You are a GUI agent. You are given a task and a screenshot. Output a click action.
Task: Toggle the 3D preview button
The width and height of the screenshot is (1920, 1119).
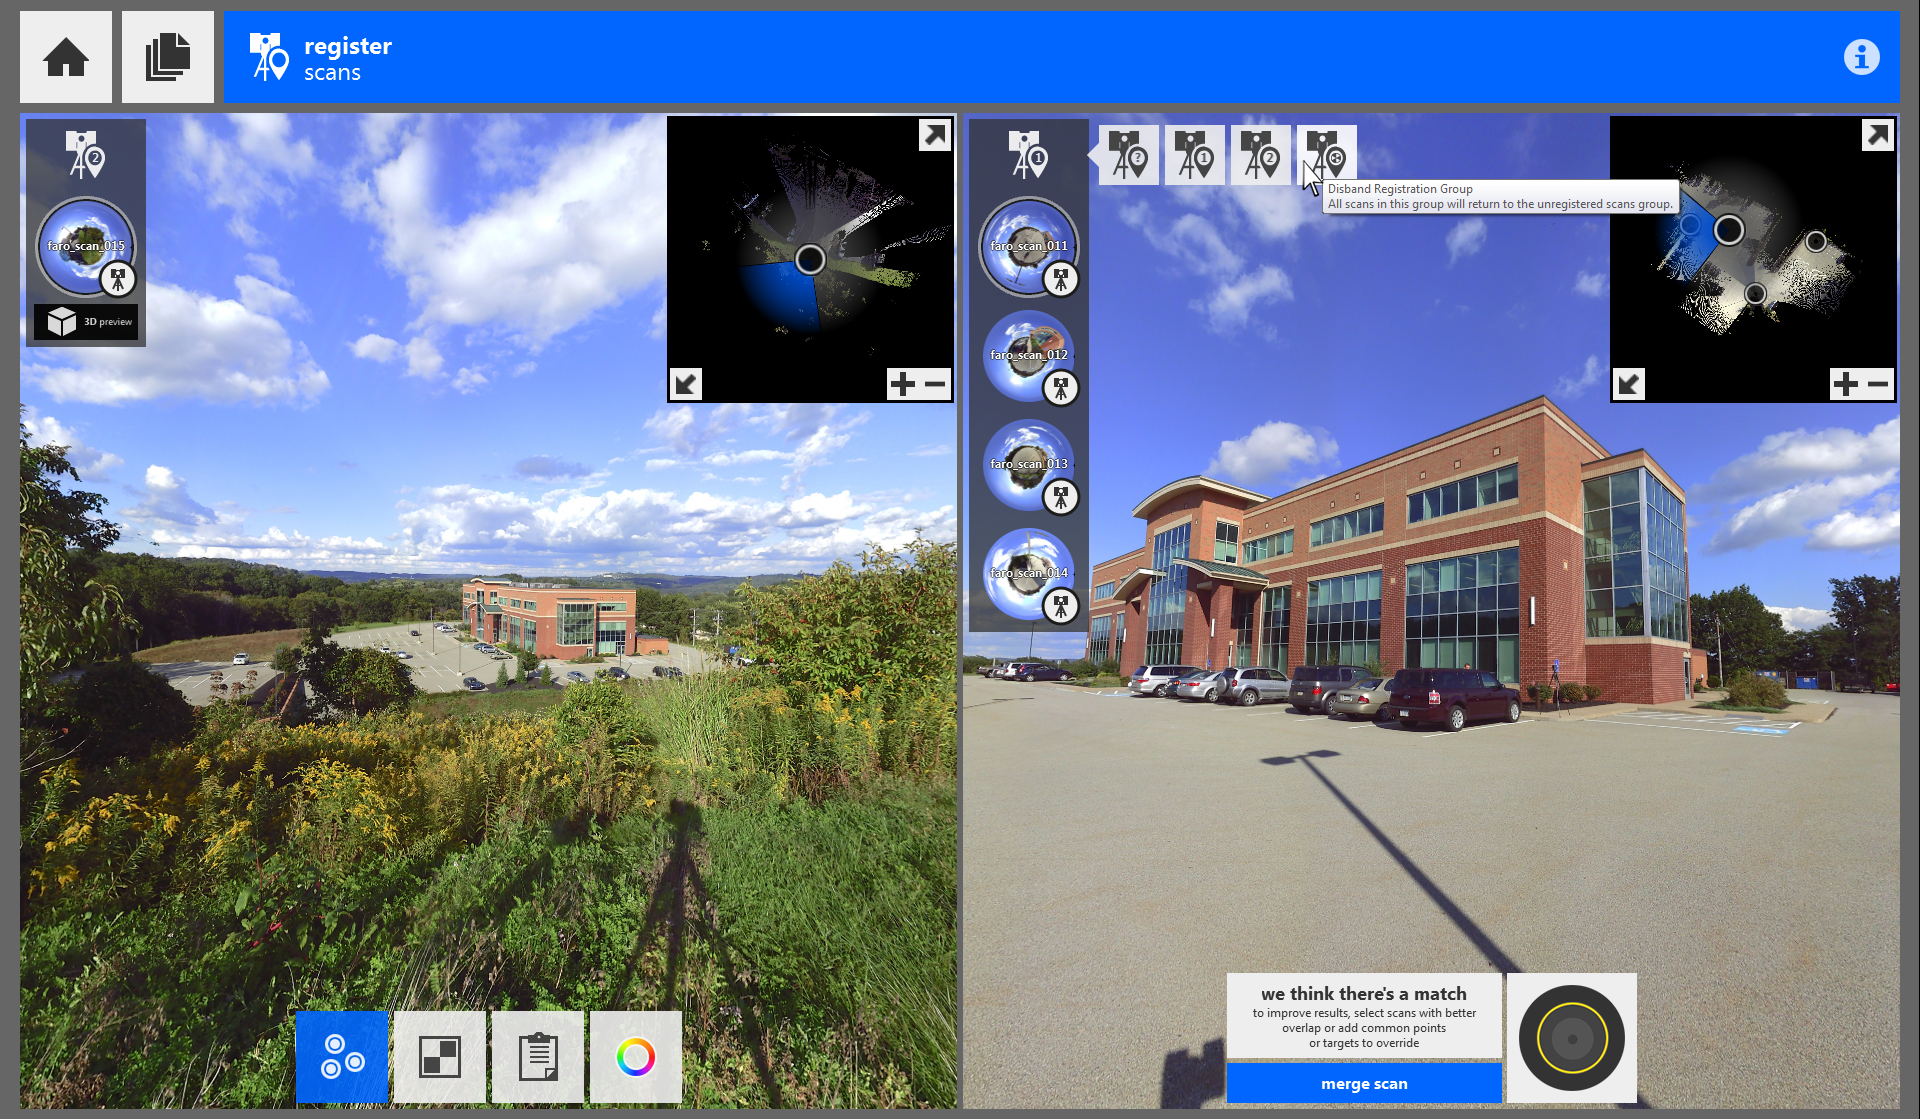click(87, 322)
